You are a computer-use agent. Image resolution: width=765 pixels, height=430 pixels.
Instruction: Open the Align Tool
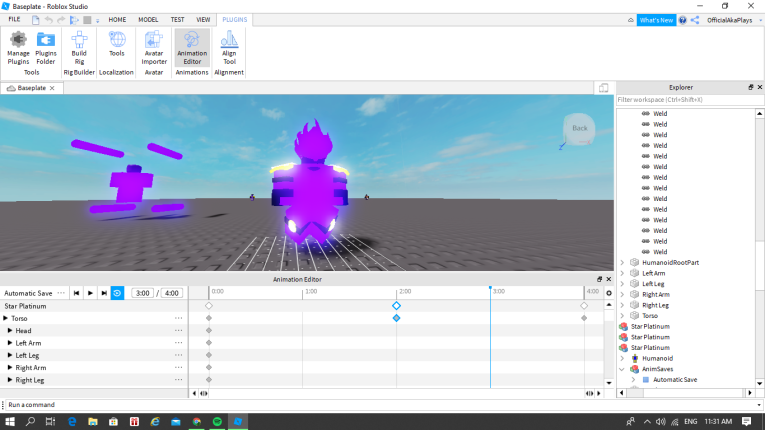click(x=229, y=48)
